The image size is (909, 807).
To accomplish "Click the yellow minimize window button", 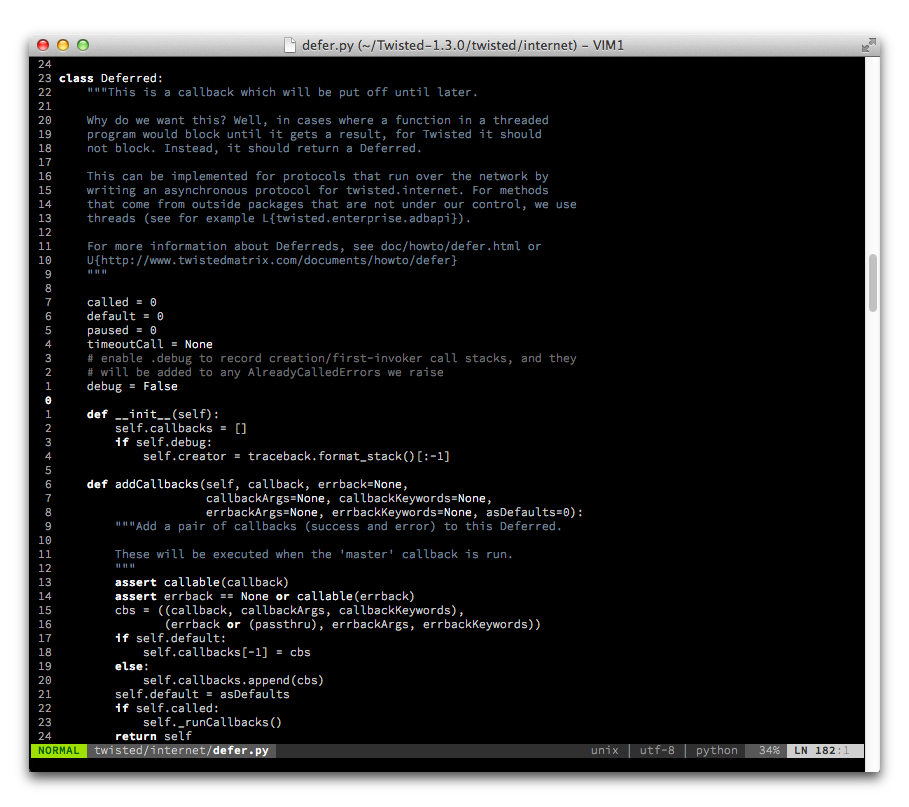I will (x=63, y=45).
